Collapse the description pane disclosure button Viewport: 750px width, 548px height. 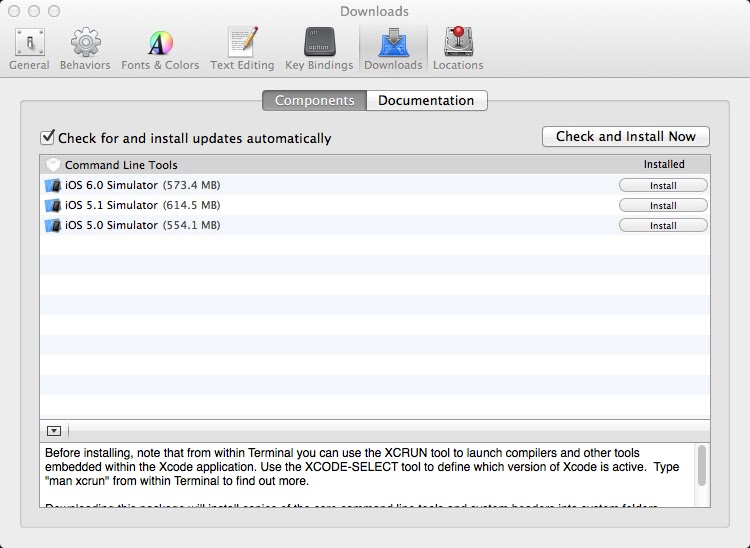tap(54, 431)
